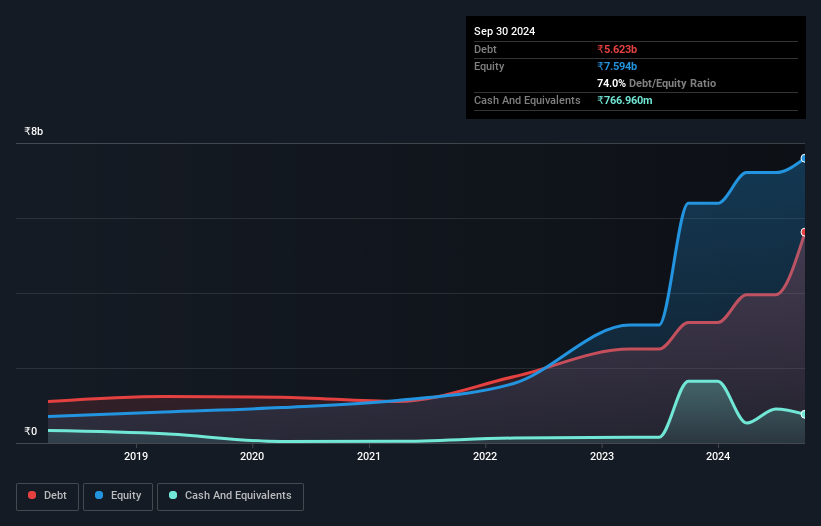The image size is (821, 526).
Task: Click the 2019 x-axis label
Action: [136, 456]
